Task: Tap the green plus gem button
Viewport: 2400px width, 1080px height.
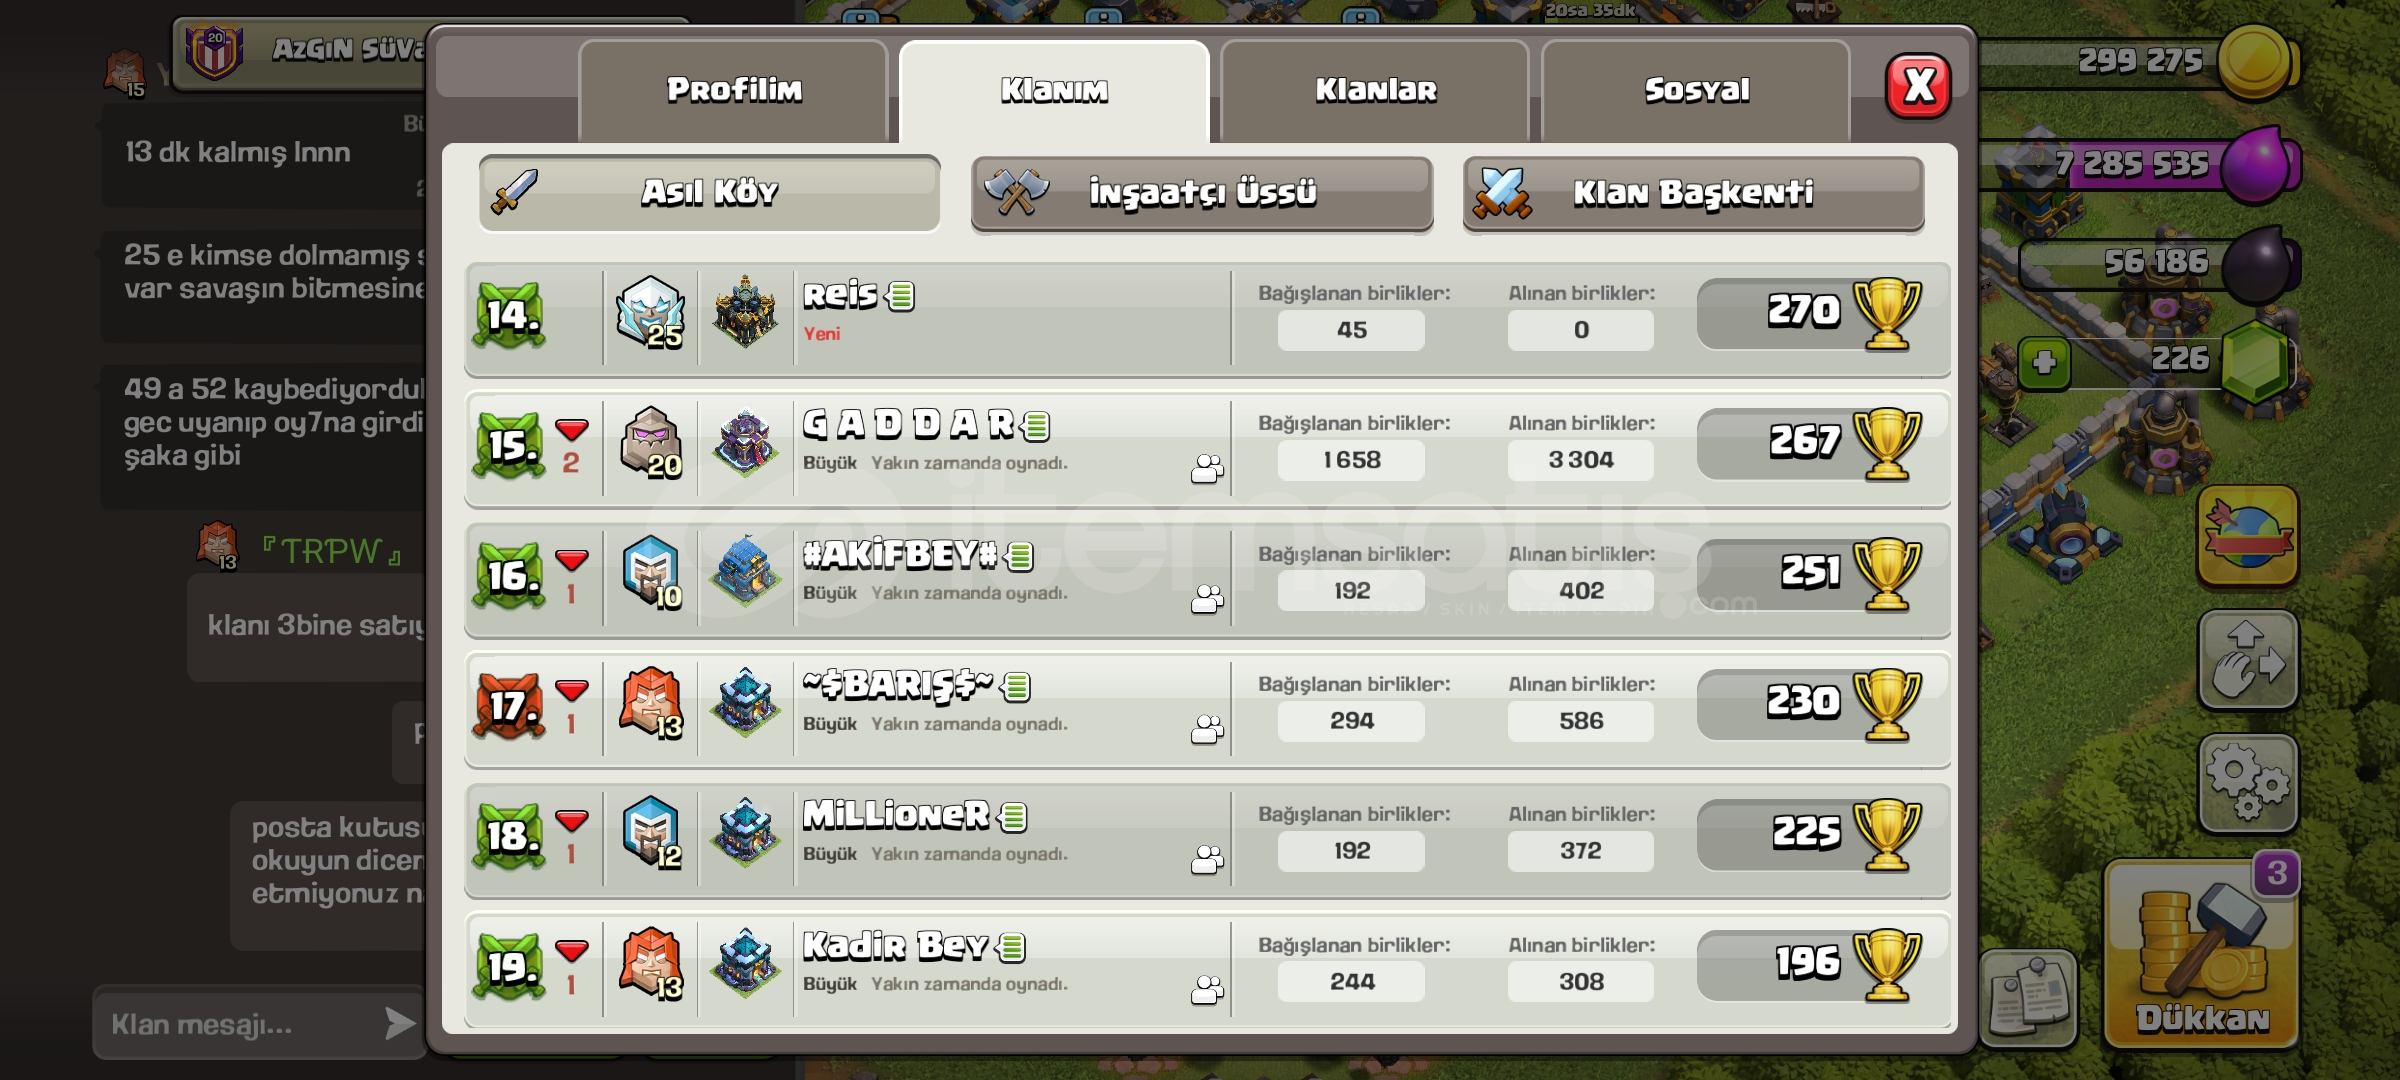Action: (2044, 362)
